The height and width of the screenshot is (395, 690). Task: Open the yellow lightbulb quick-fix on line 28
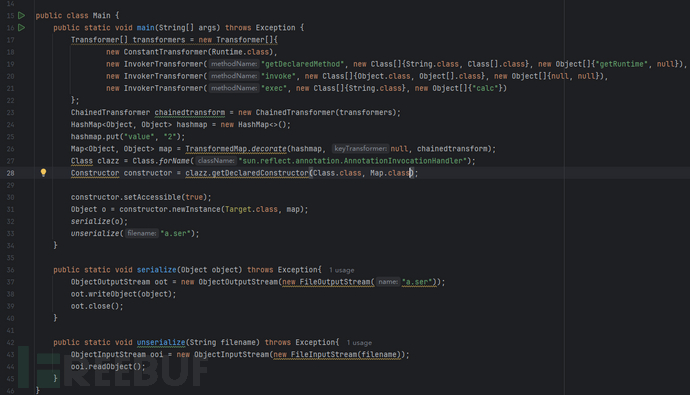pyautogui.click(x=43, y=173)
